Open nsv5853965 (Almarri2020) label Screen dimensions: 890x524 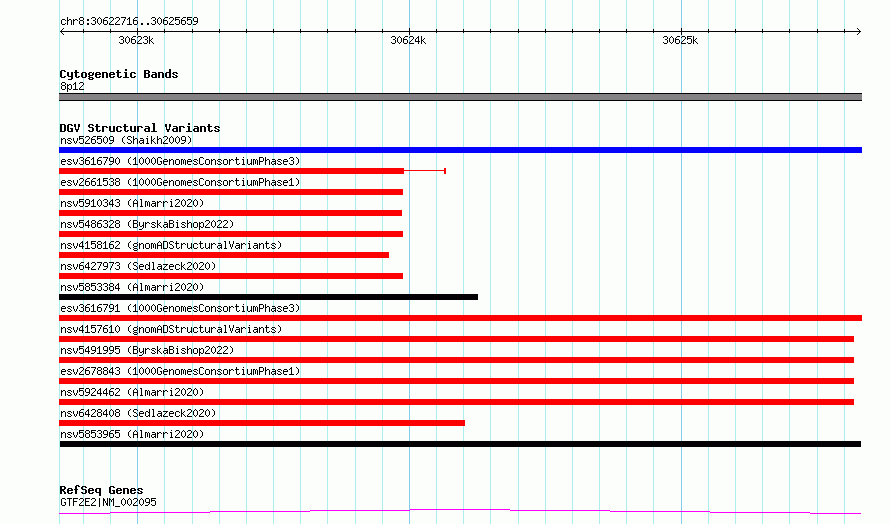pos(132,434)
